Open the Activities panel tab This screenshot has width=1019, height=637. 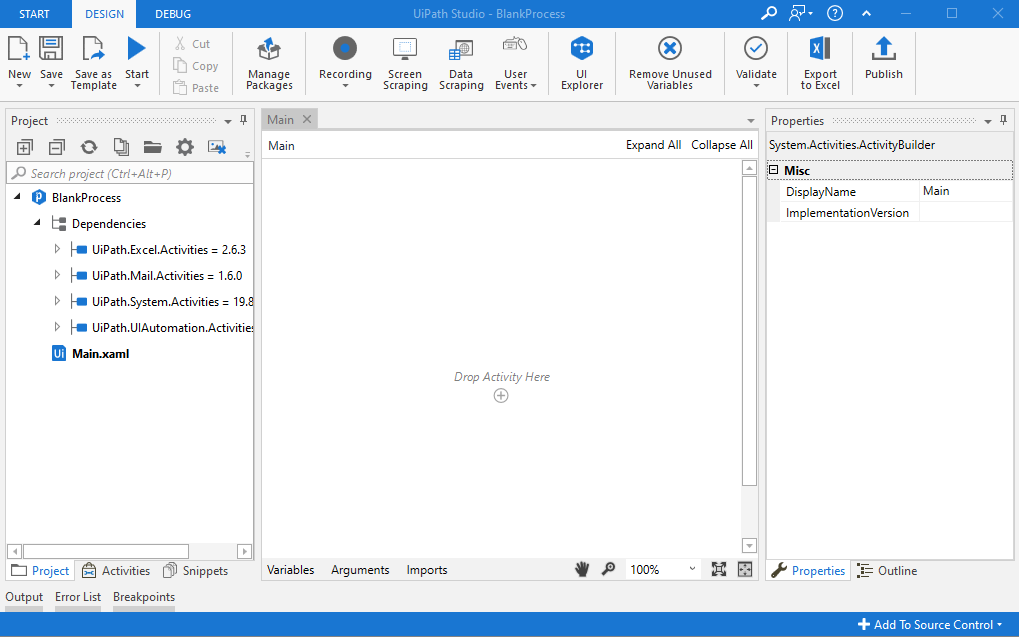tap(116, 571)
